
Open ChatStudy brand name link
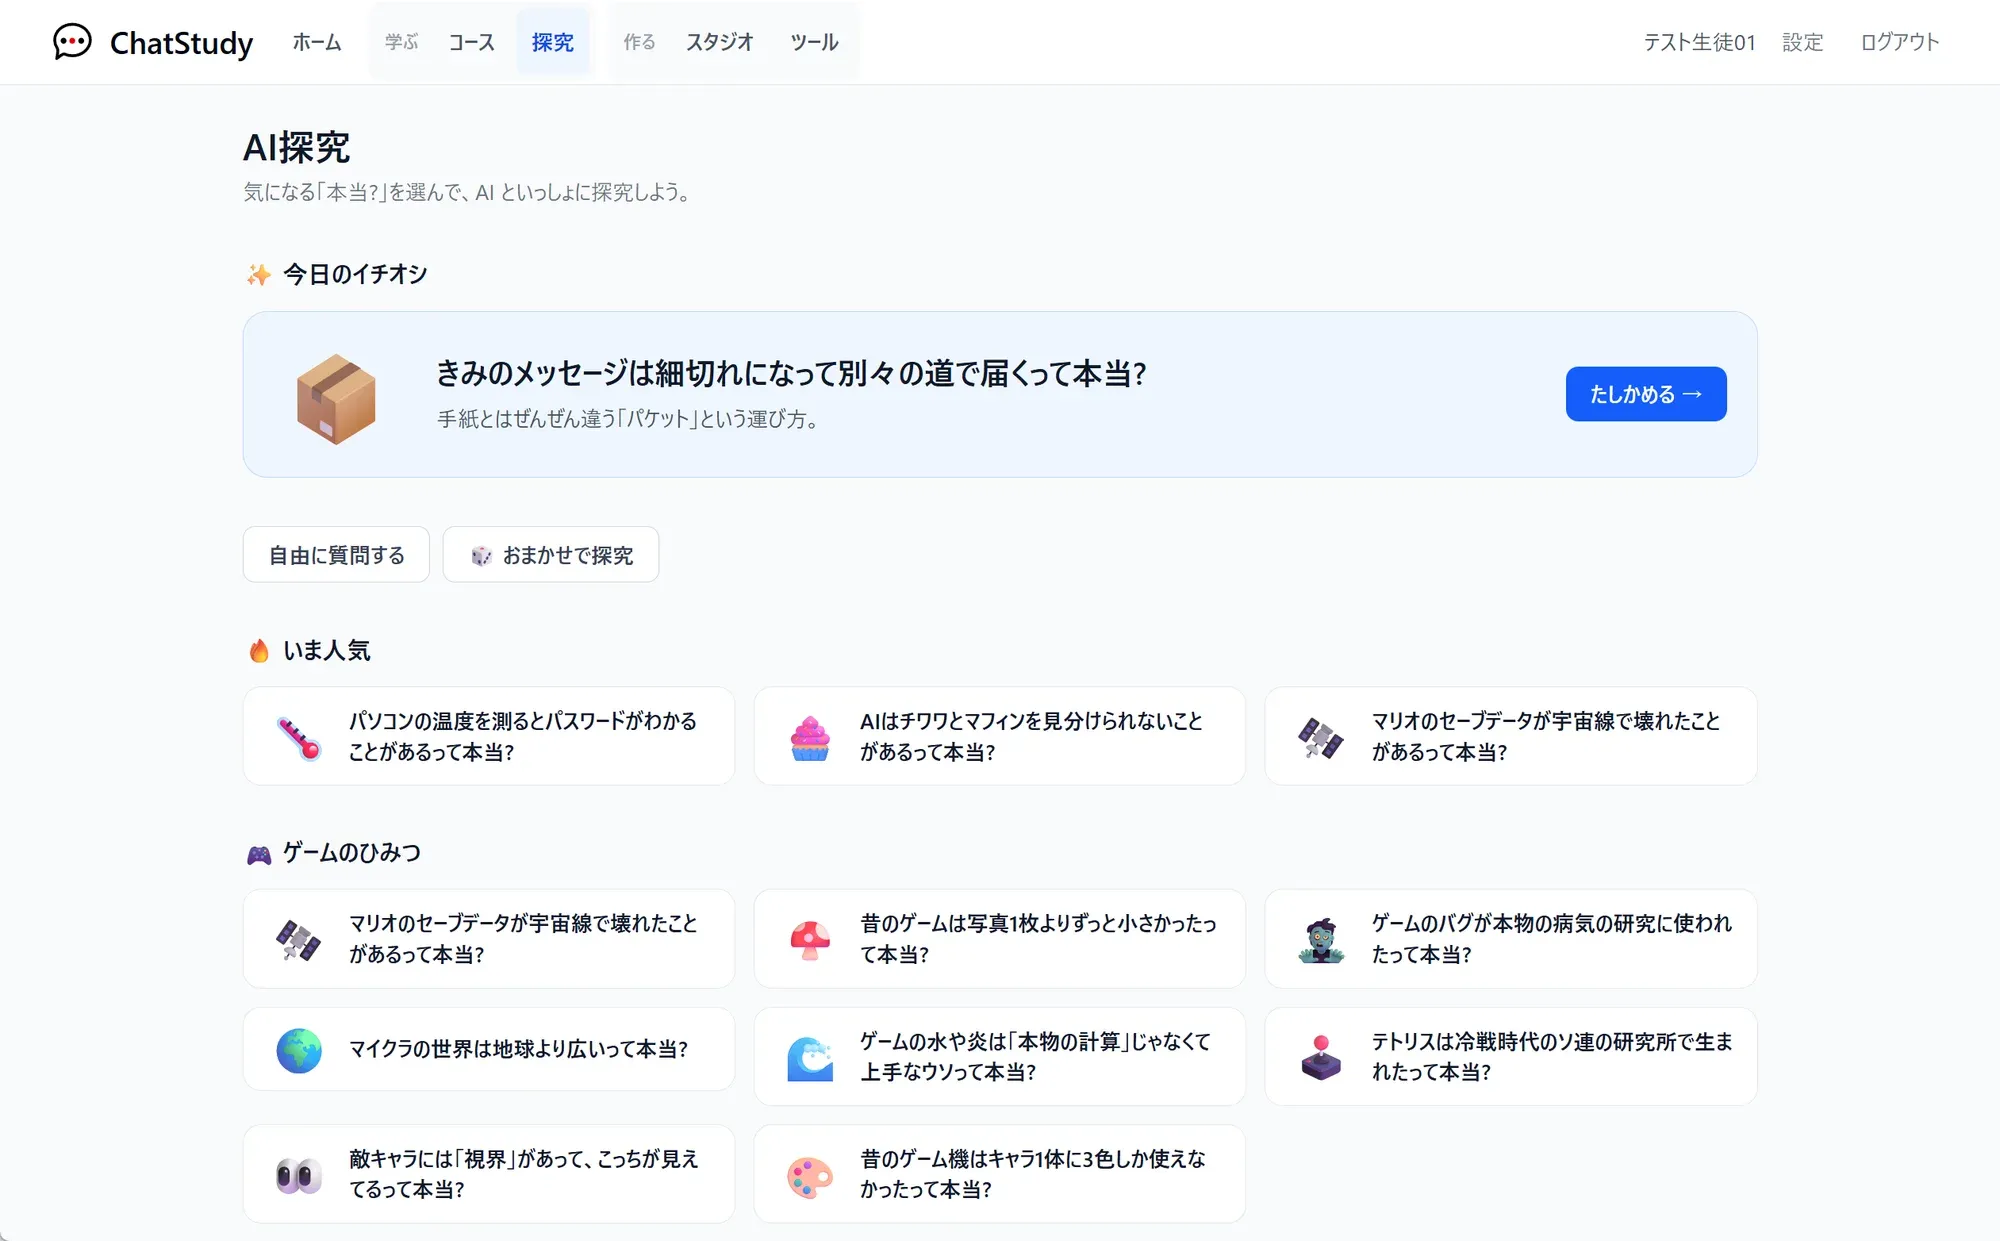181,43
